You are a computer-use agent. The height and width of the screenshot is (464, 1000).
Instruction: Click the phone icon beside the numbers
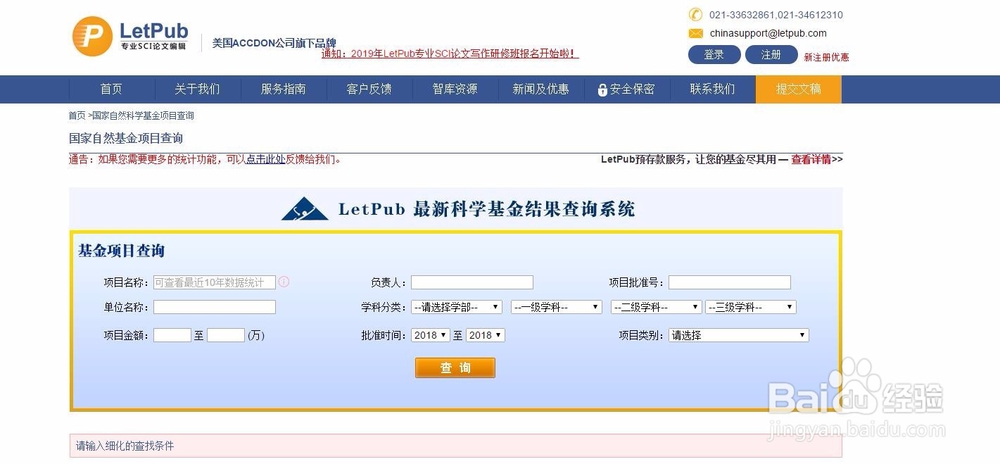point(695,15)
